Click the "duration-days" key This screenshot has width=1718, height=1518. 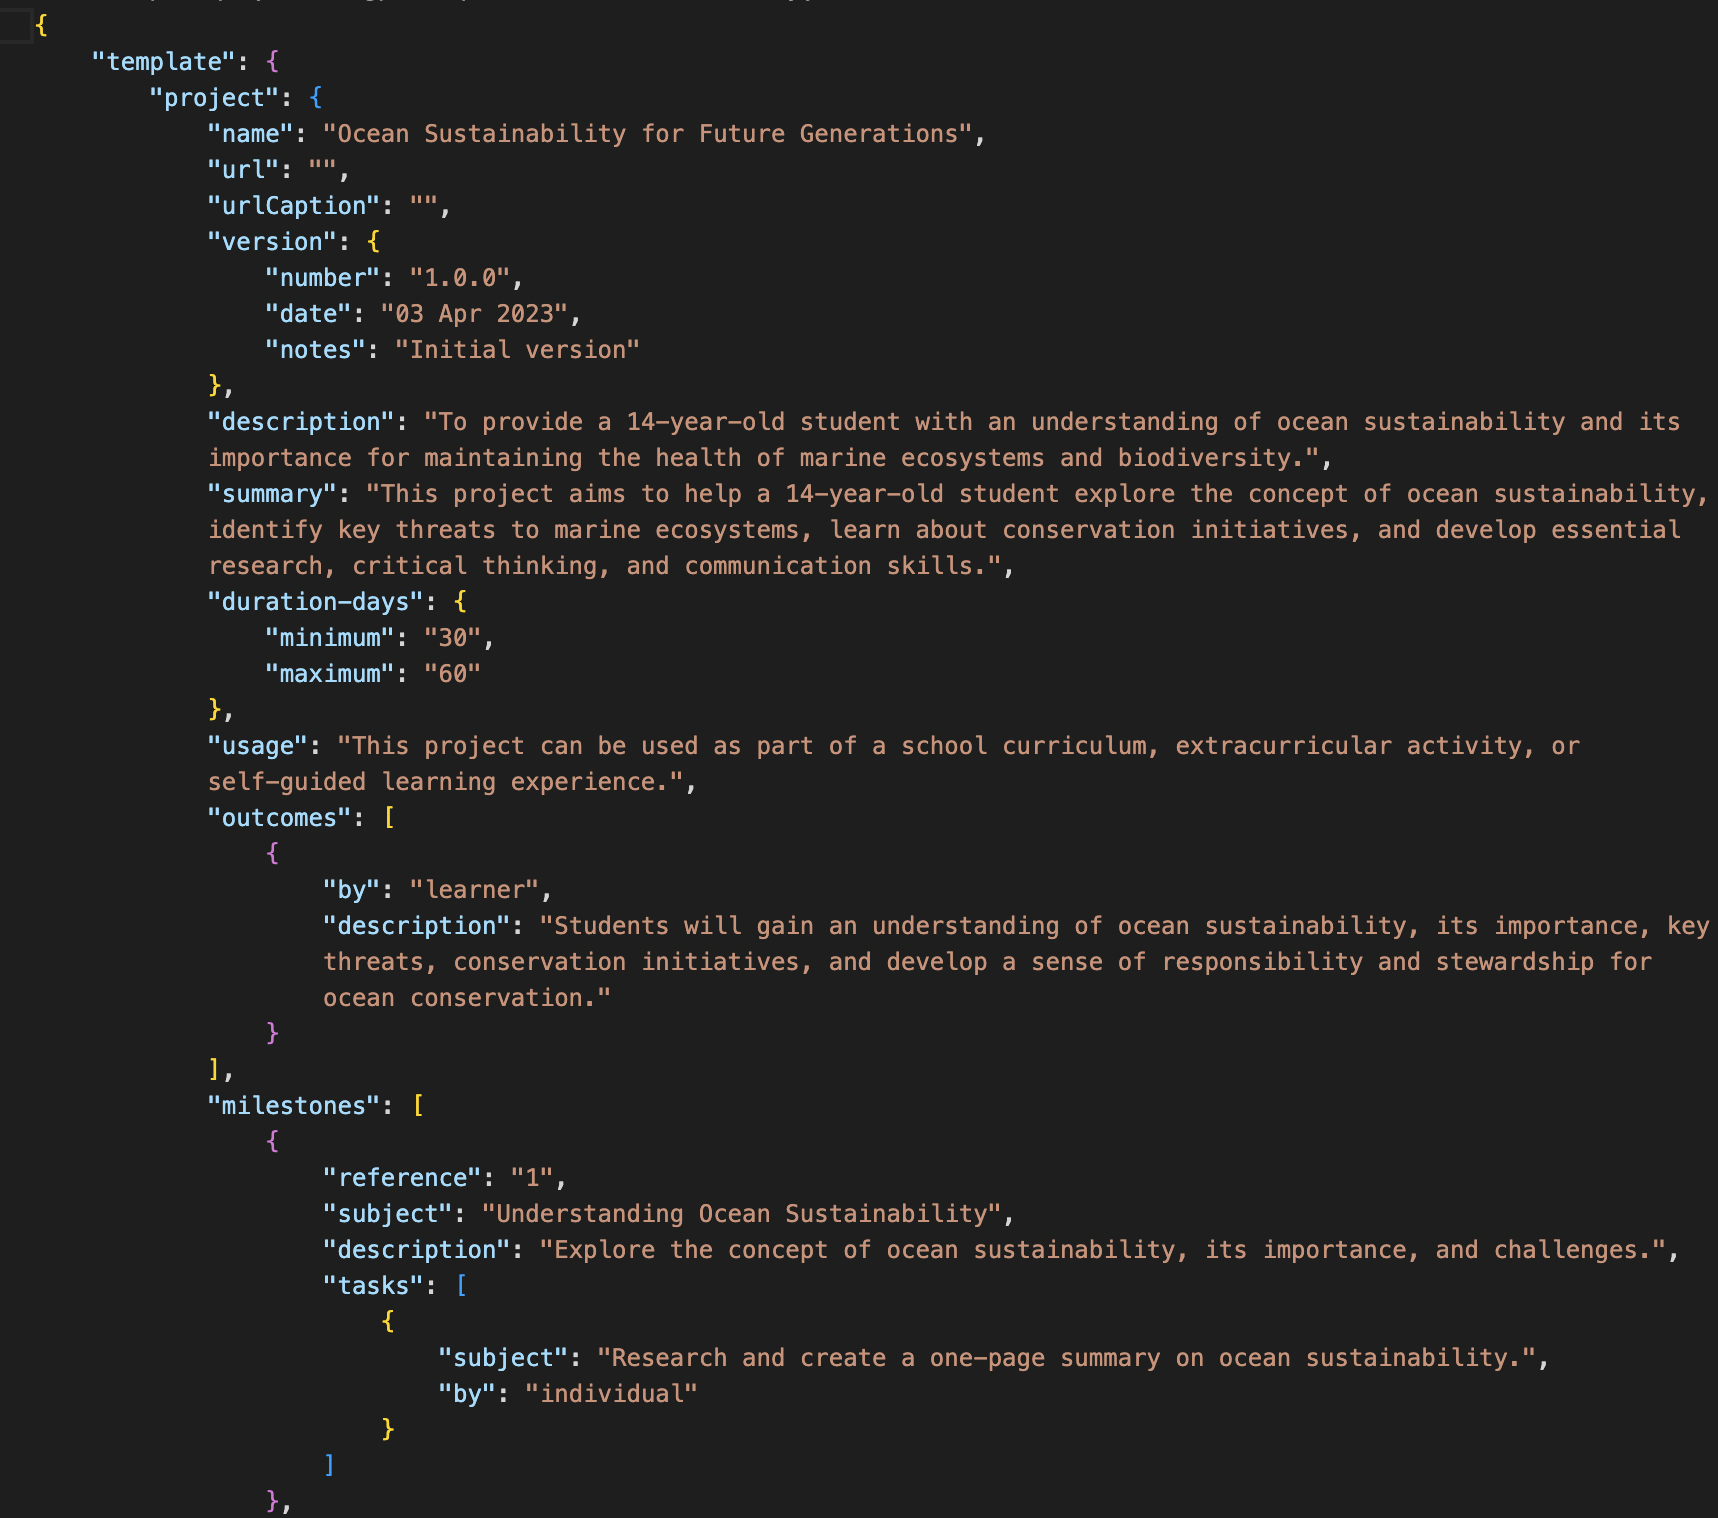[315, 602]
